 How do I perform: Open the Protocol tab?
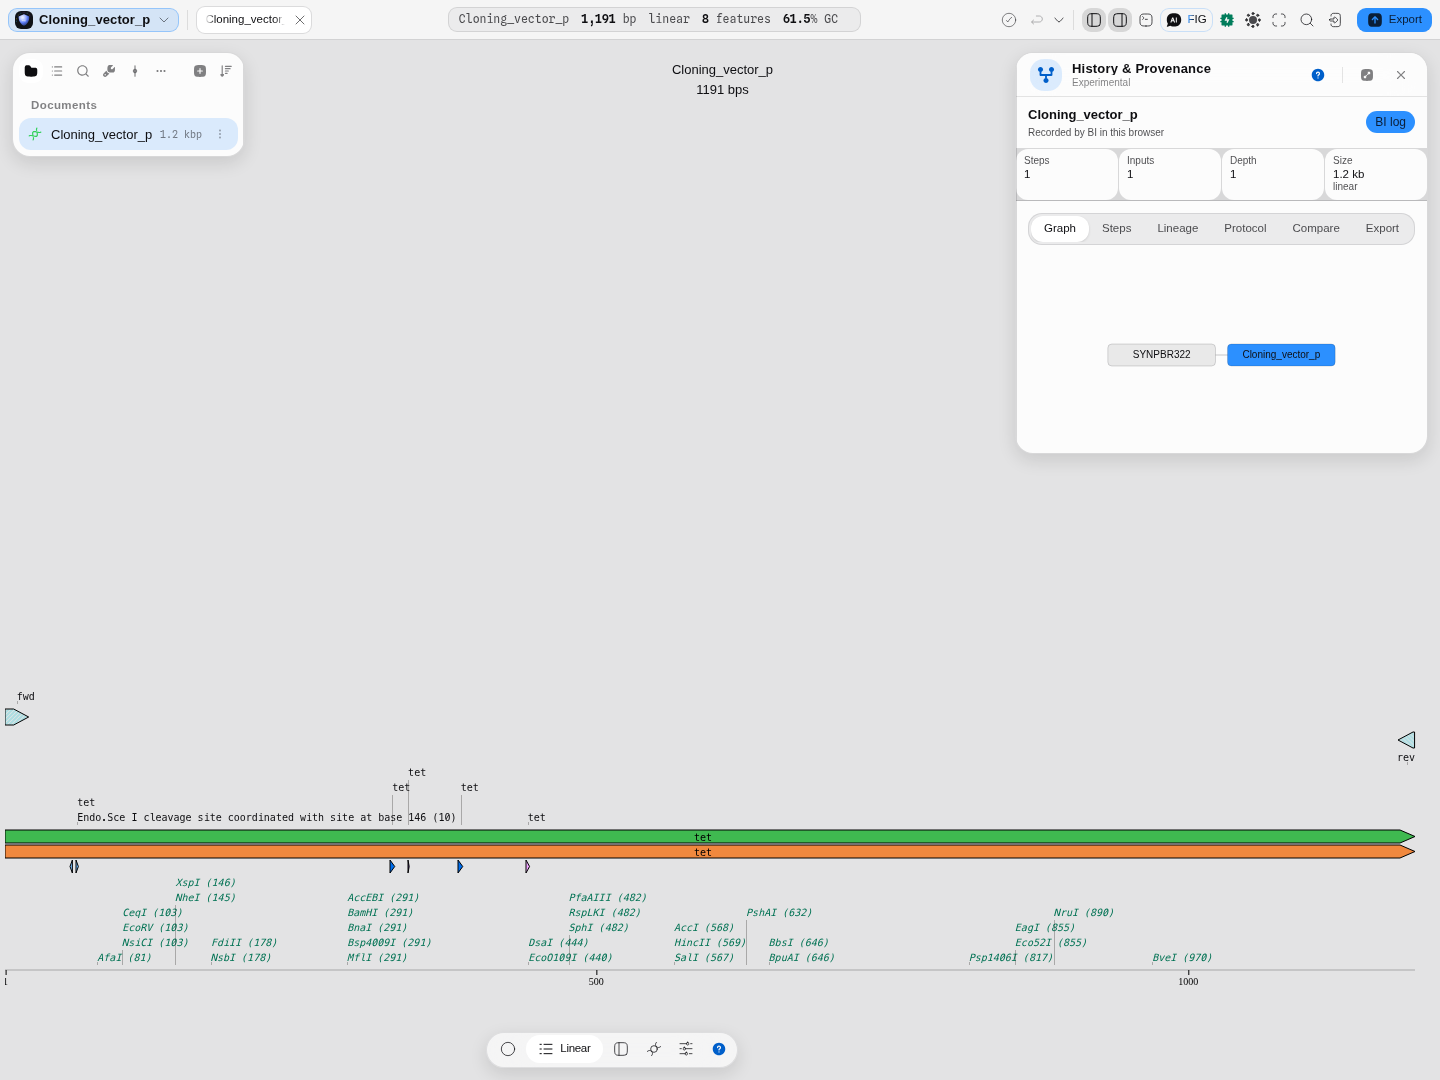1245,229
